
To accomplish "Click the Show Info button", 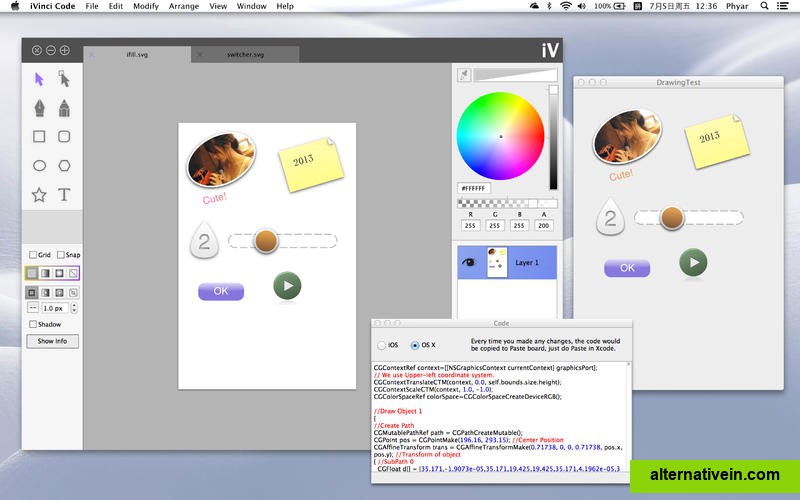I will click(x=52, y=341).
